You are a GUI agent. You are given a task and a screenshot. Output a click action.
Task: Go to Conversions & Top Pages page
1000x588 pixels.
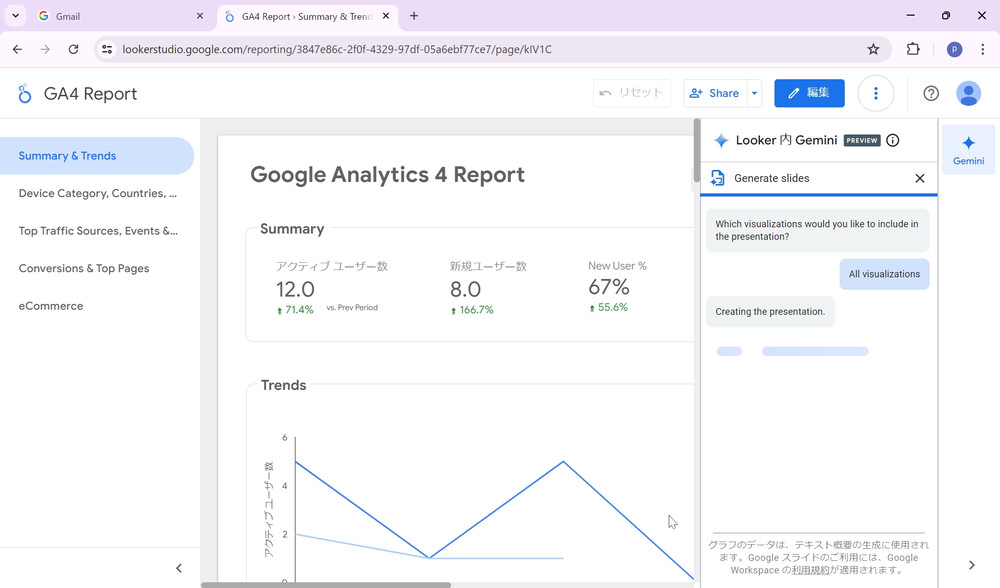click(84, 268)
